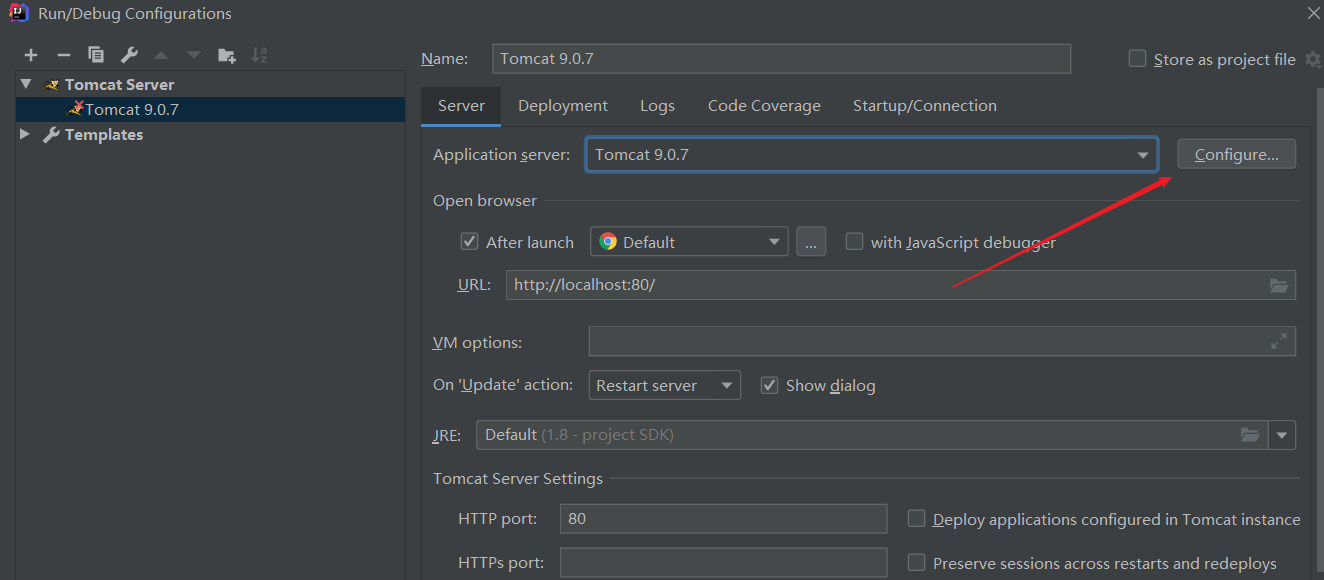Browse folder icon in URL field
1324x580 pixels.
click(1279, 285)
